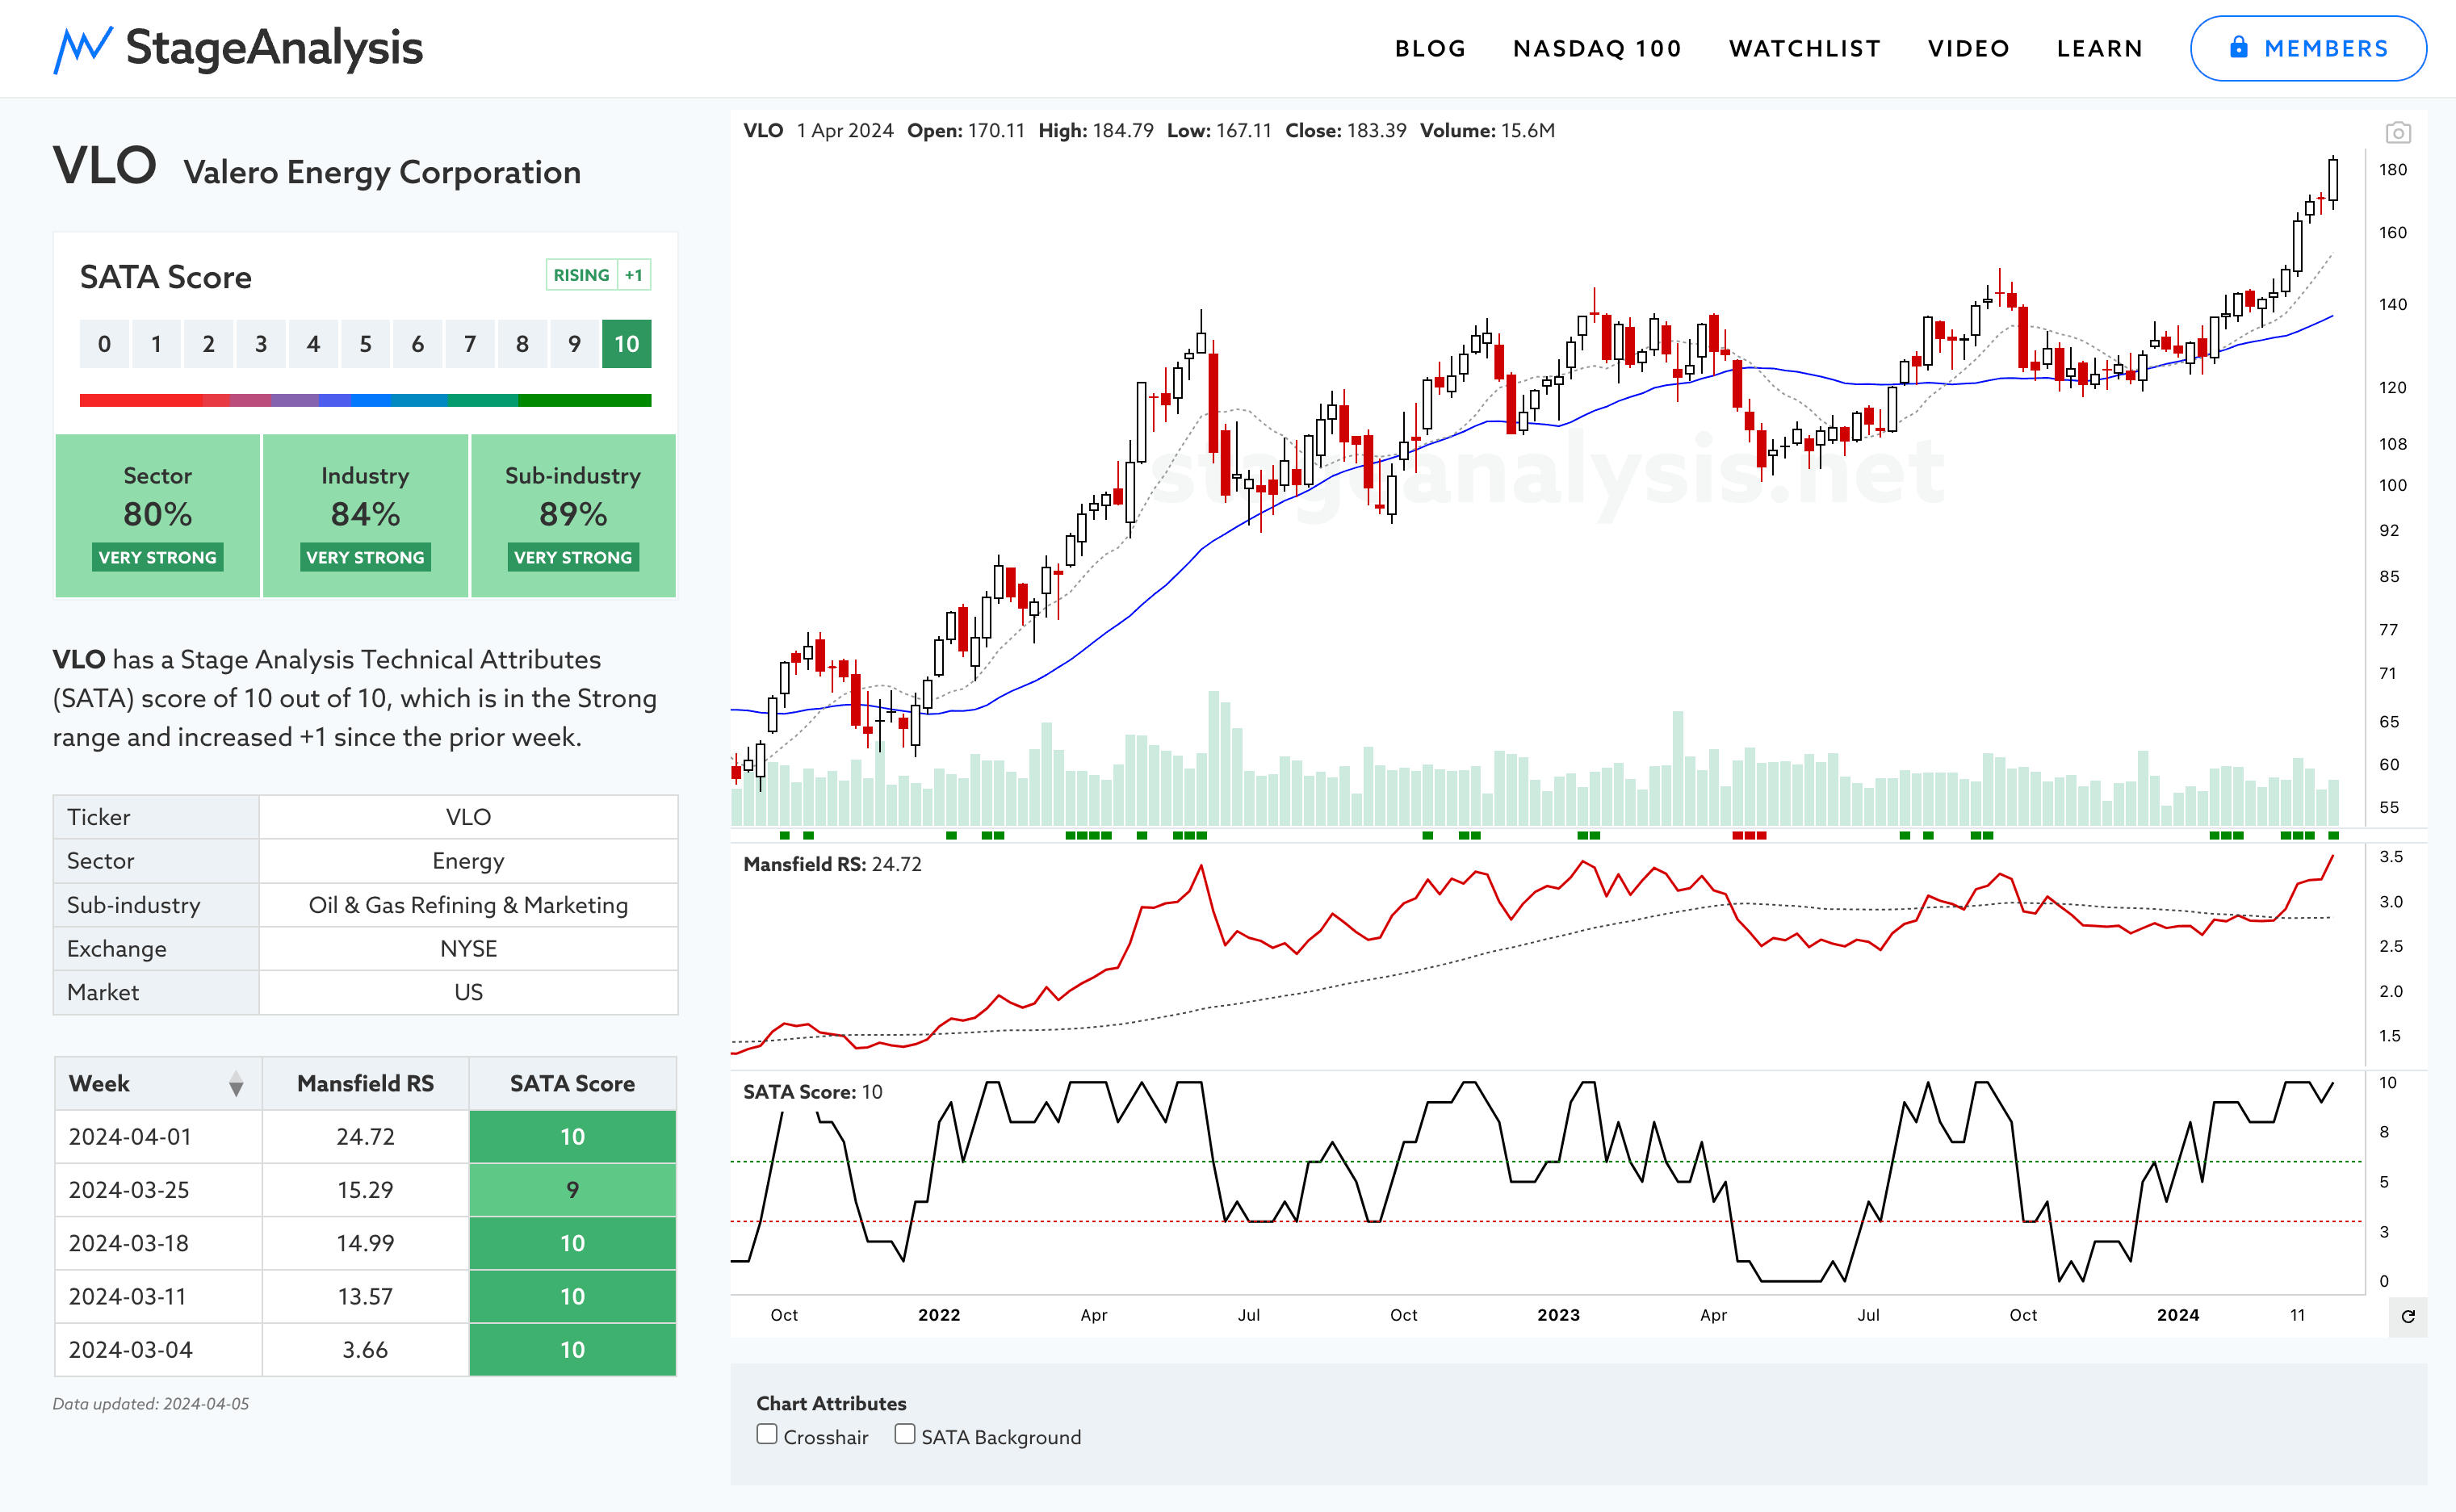Click the US market value cell

pos(468,993)
